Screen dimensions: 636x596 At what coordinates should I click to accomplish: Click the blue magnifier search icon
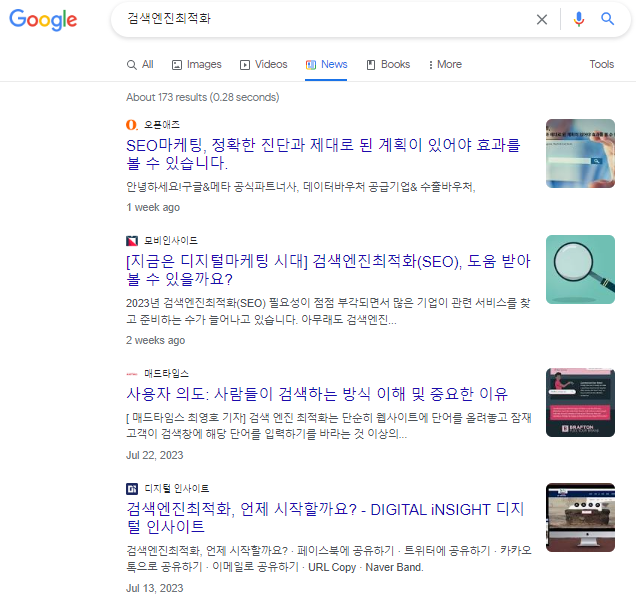pos(607,19)
